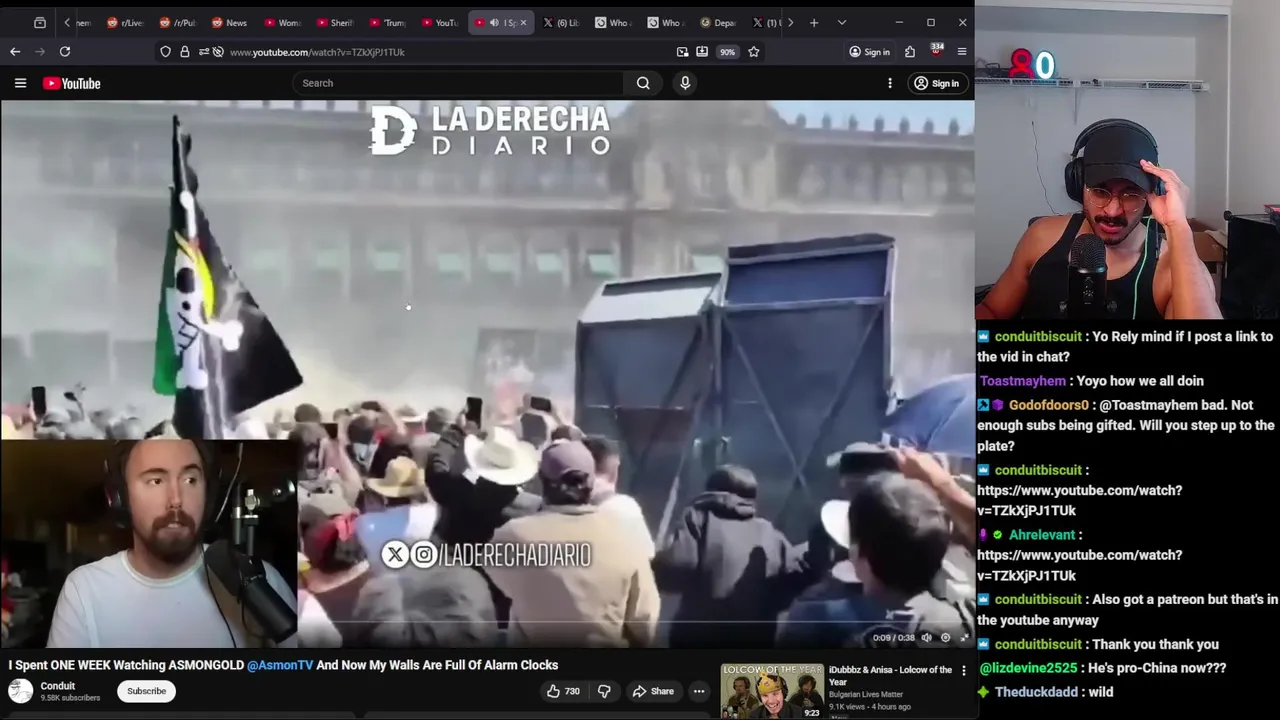Open the extension with 334 badge
The height and width of the screenshot is (720, 1280).
[936, 50]
